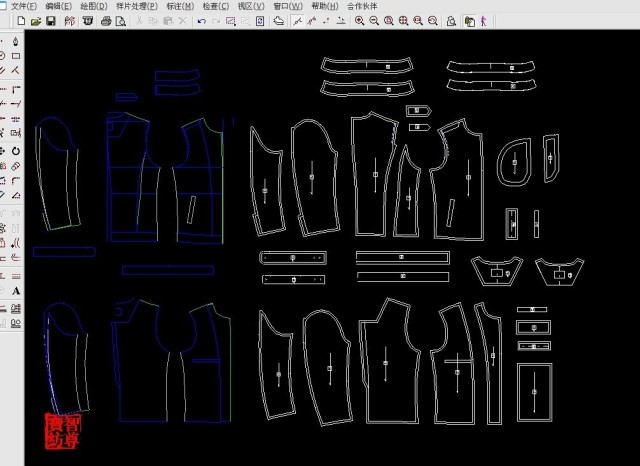Screen dimensions: 640x466
Task: Click the Zoom In magnifier icon
Action: point(359,21)
